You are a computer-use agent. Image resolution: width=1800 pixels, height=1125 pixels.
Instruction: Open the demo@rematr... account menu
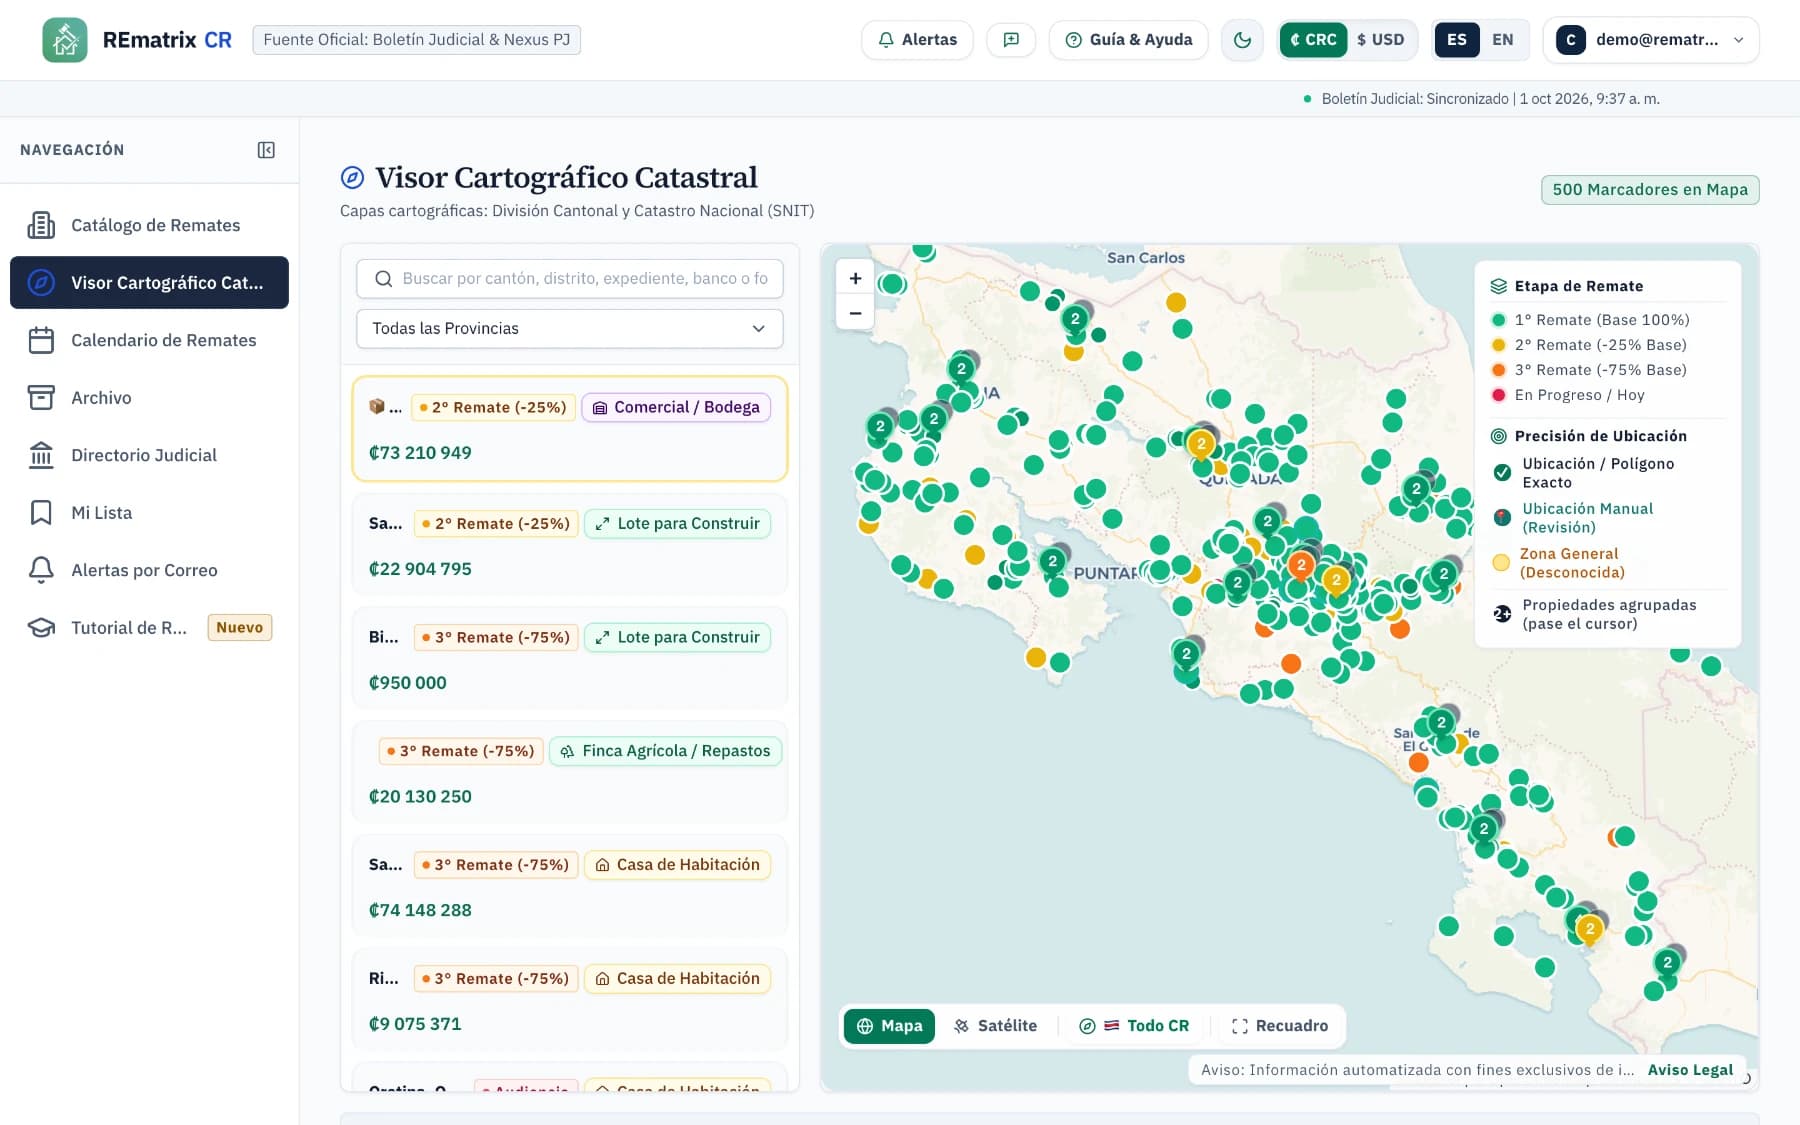click(1650, 40)
